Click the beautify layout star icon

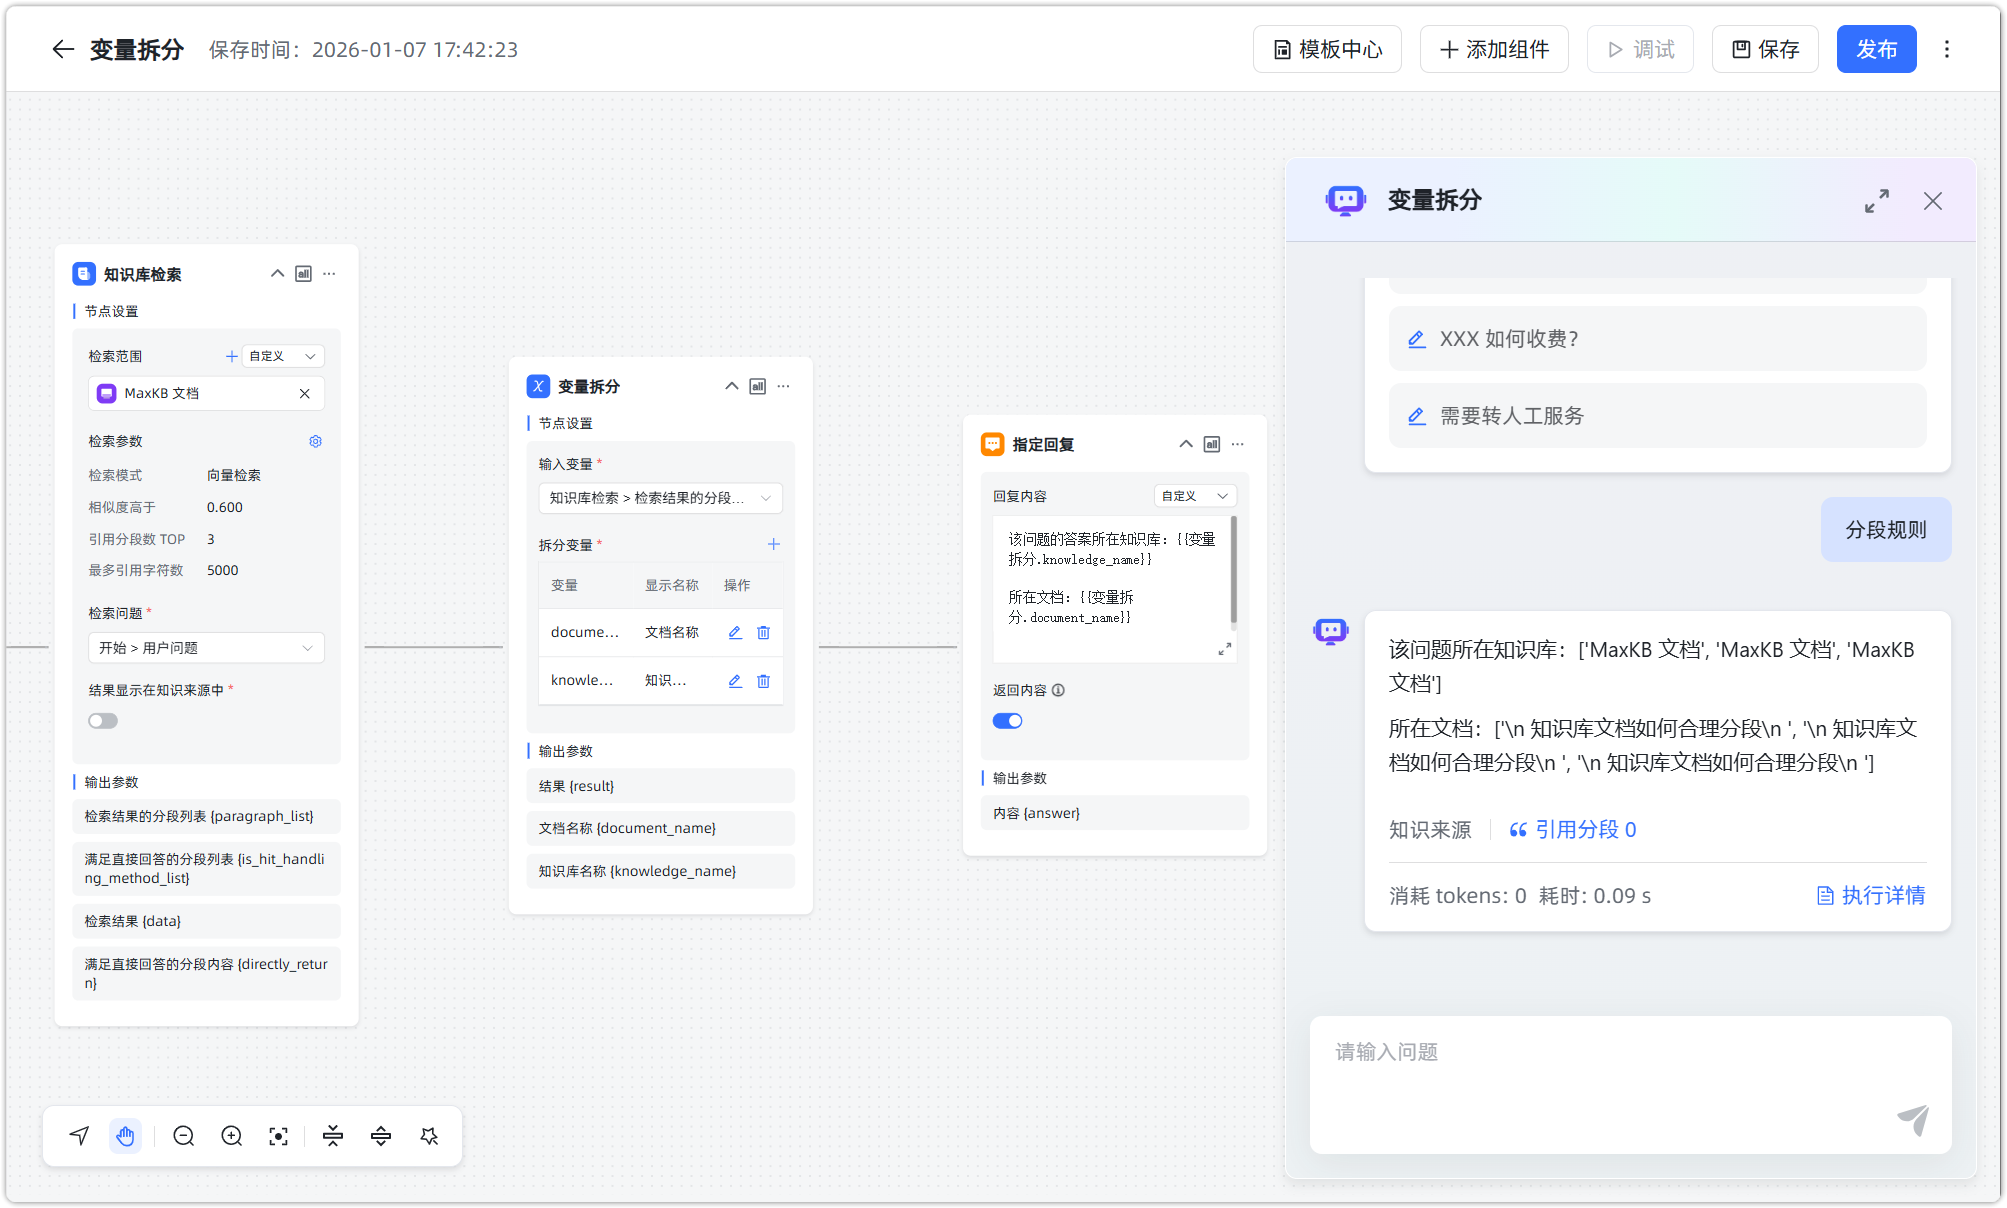[429, 1135]
